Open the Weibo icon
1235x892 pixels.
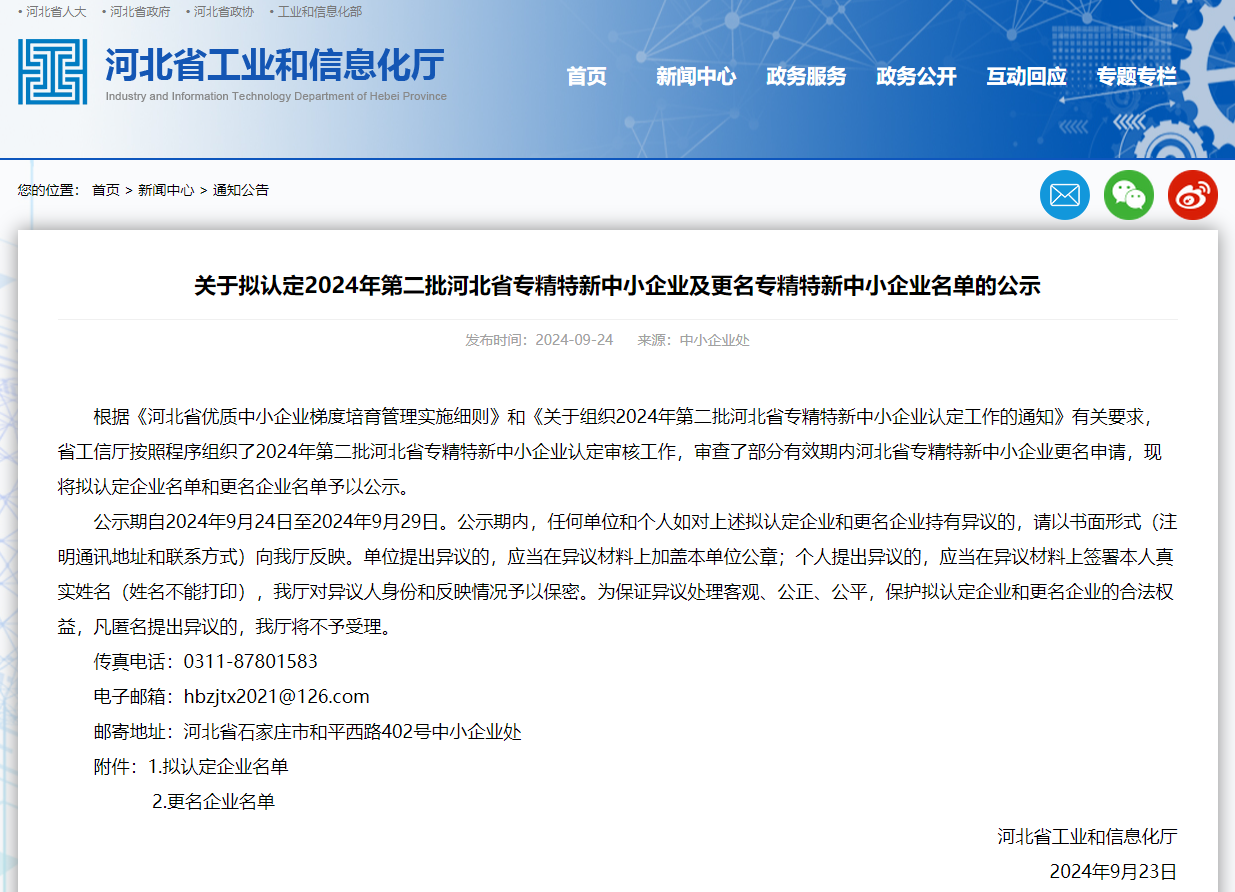(1193, 195)
